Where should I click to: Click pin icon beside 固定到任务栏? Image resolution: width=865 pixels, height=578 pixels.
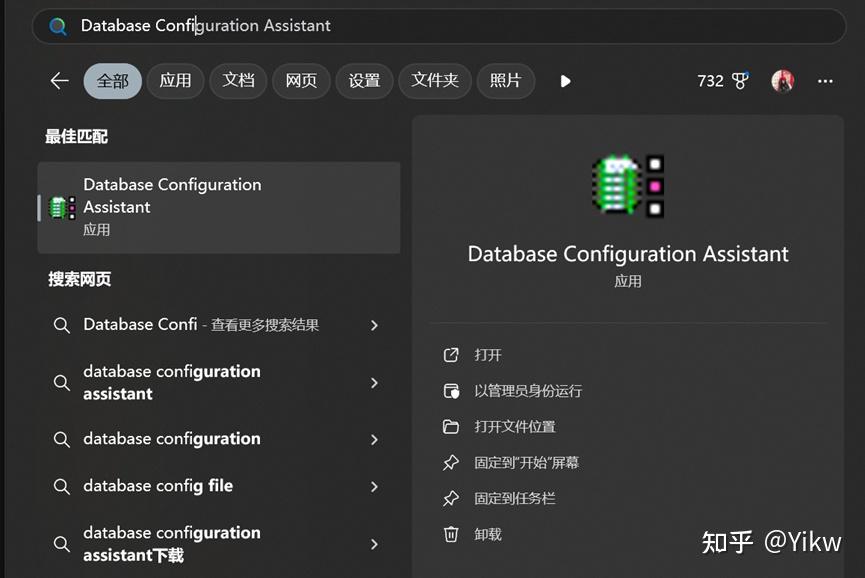click(x=451, y=499)
